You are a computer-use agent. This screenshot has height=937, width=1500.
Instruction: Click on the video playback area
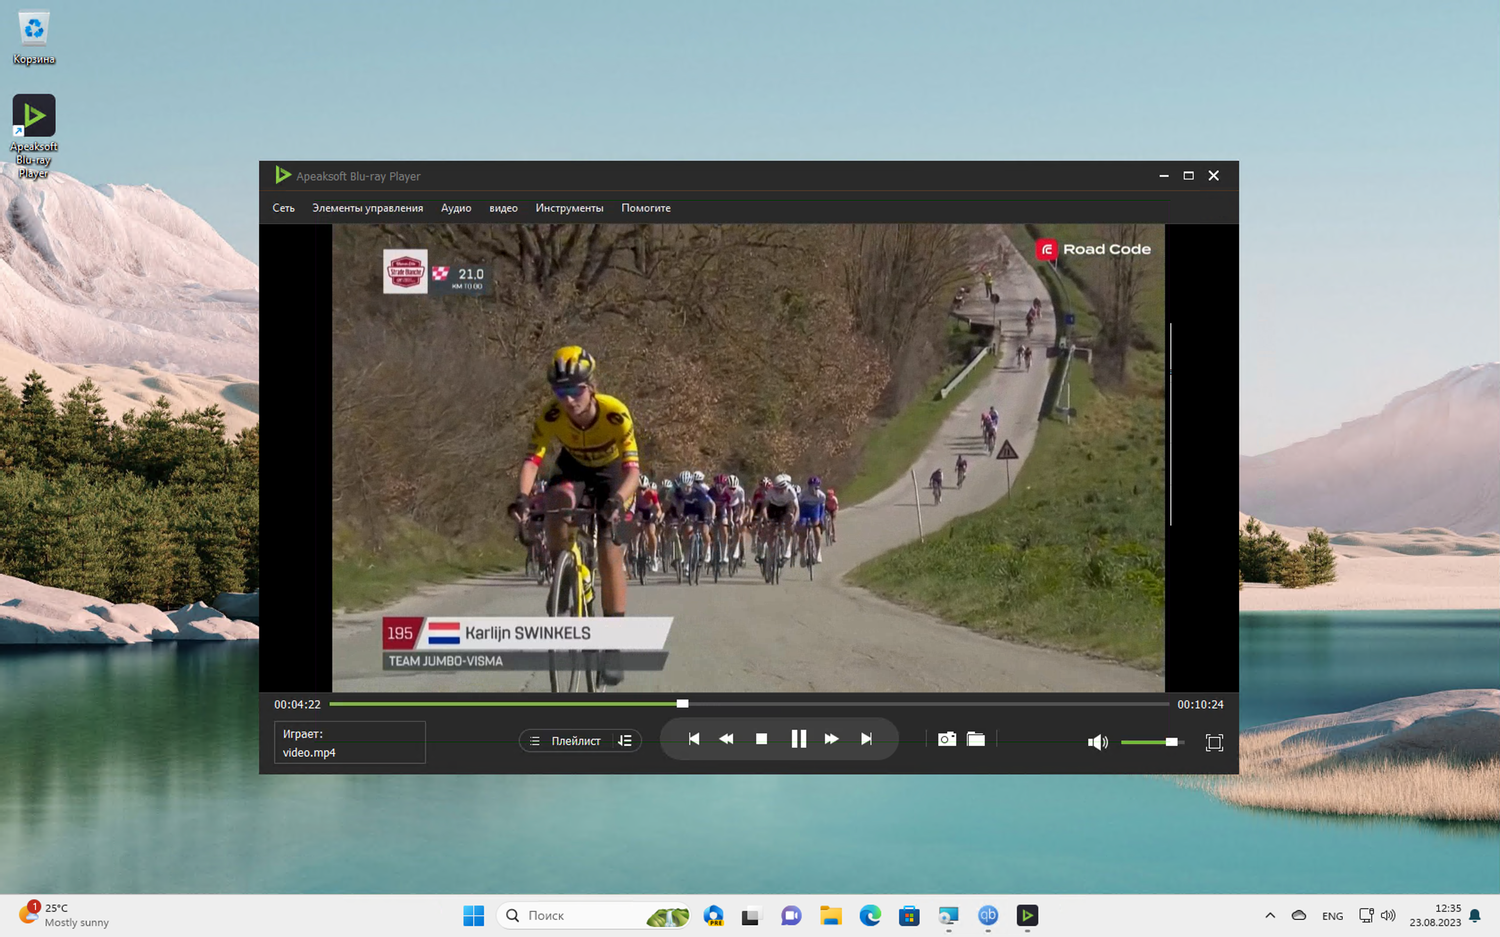pos(748,458)
